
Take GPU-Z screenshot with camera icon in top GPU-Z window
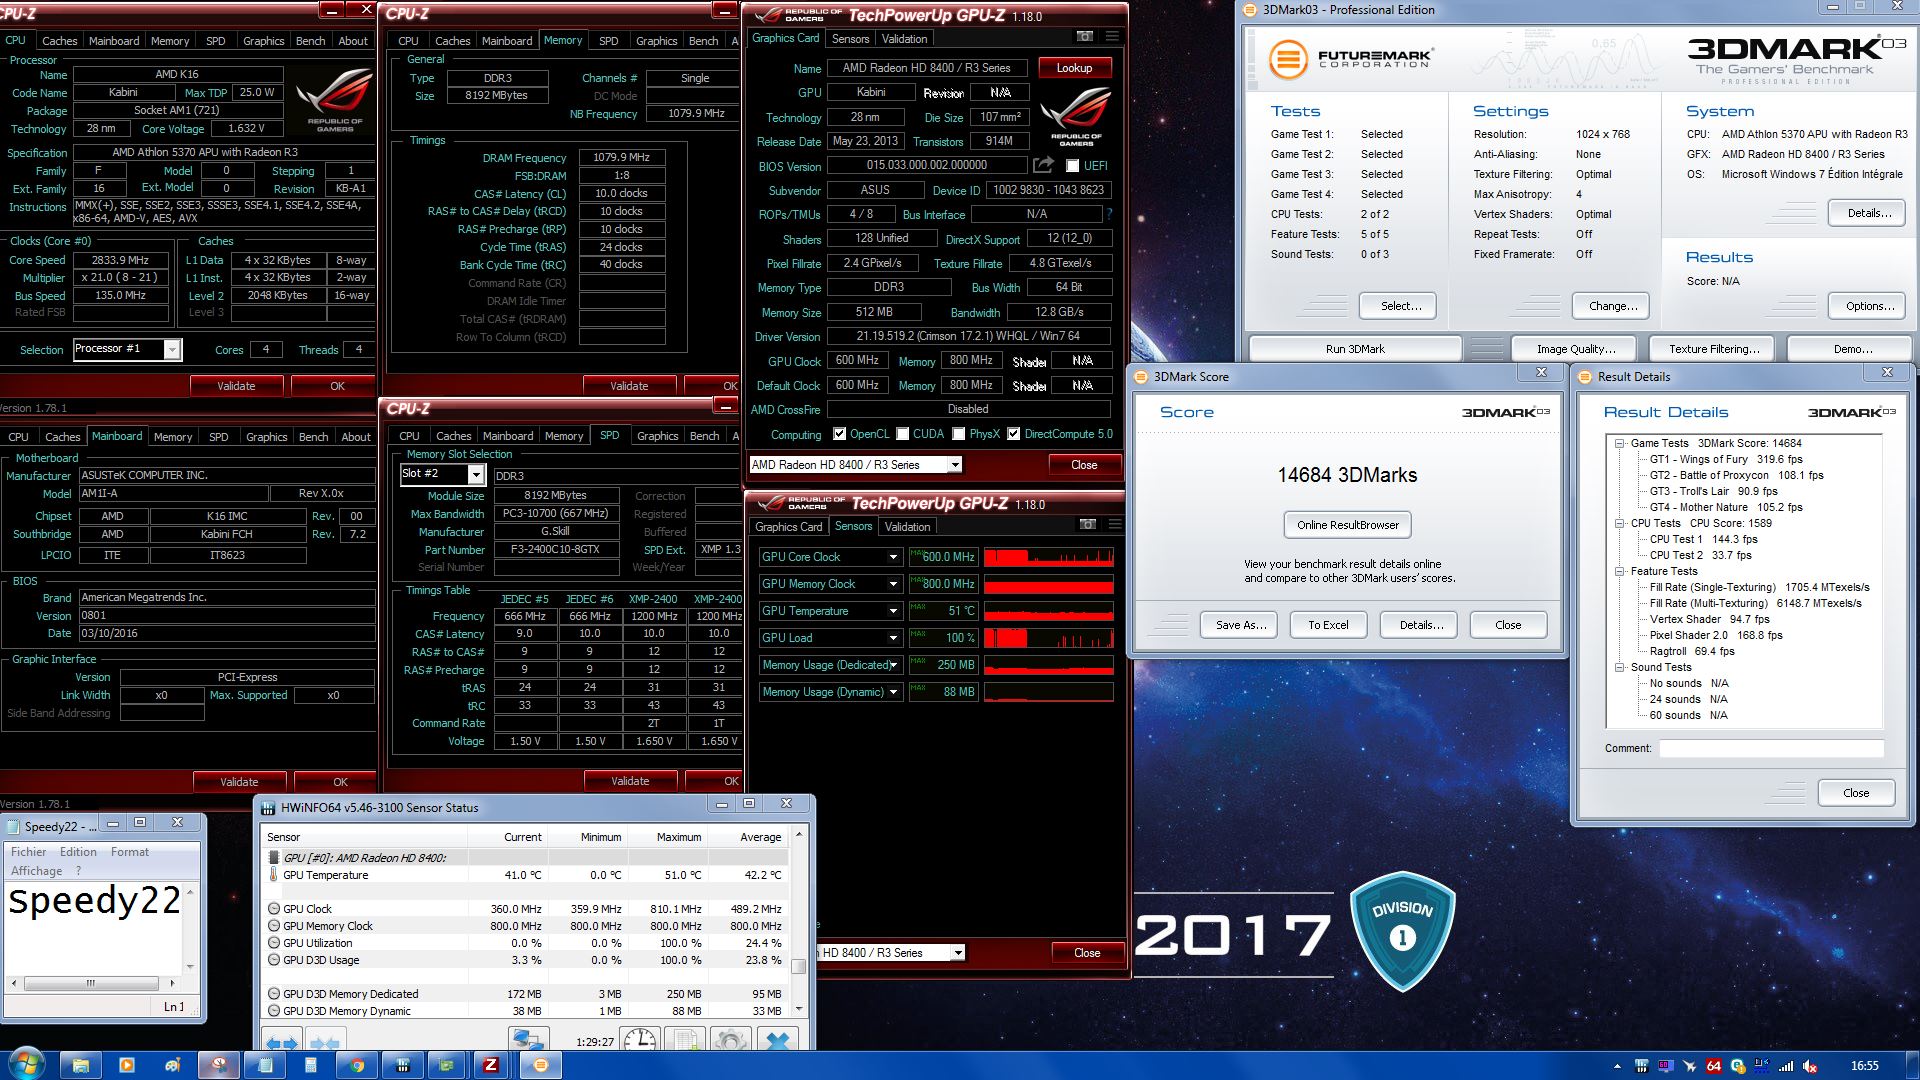coord(1084,37)
